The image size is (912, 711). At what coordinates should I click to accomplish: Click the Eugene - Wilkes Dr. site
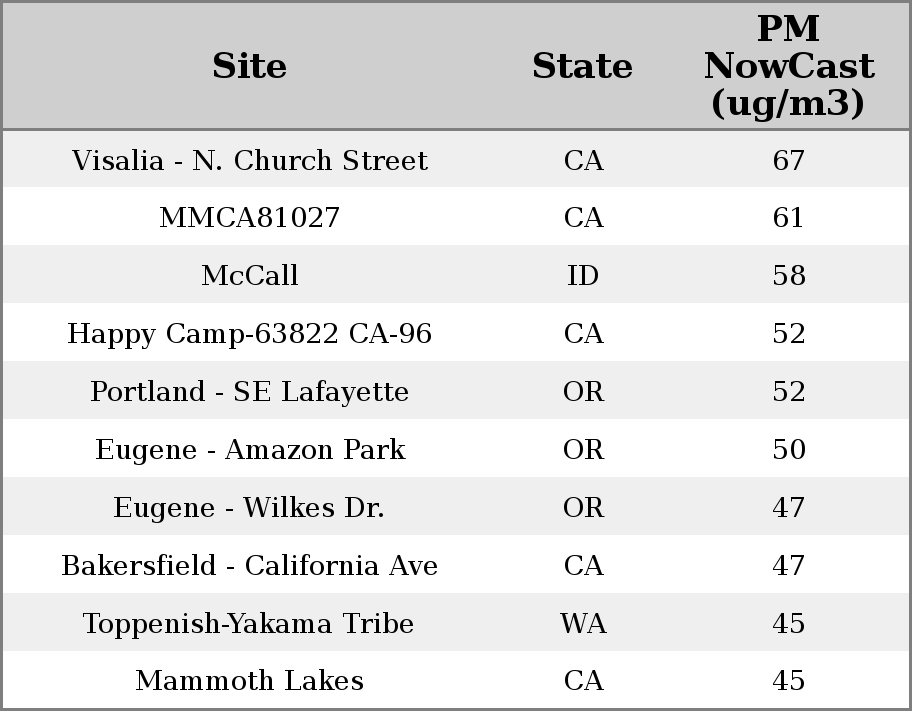pos(249,508)
